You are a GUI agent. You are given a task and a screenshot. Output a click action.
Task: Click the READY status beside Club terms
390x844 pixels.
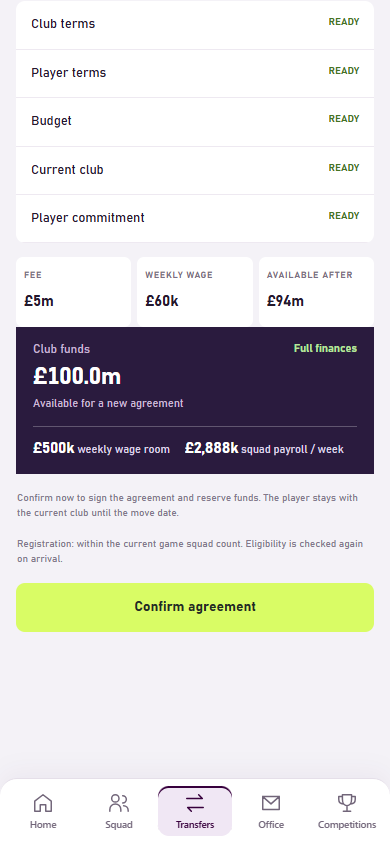pos(344,22)
